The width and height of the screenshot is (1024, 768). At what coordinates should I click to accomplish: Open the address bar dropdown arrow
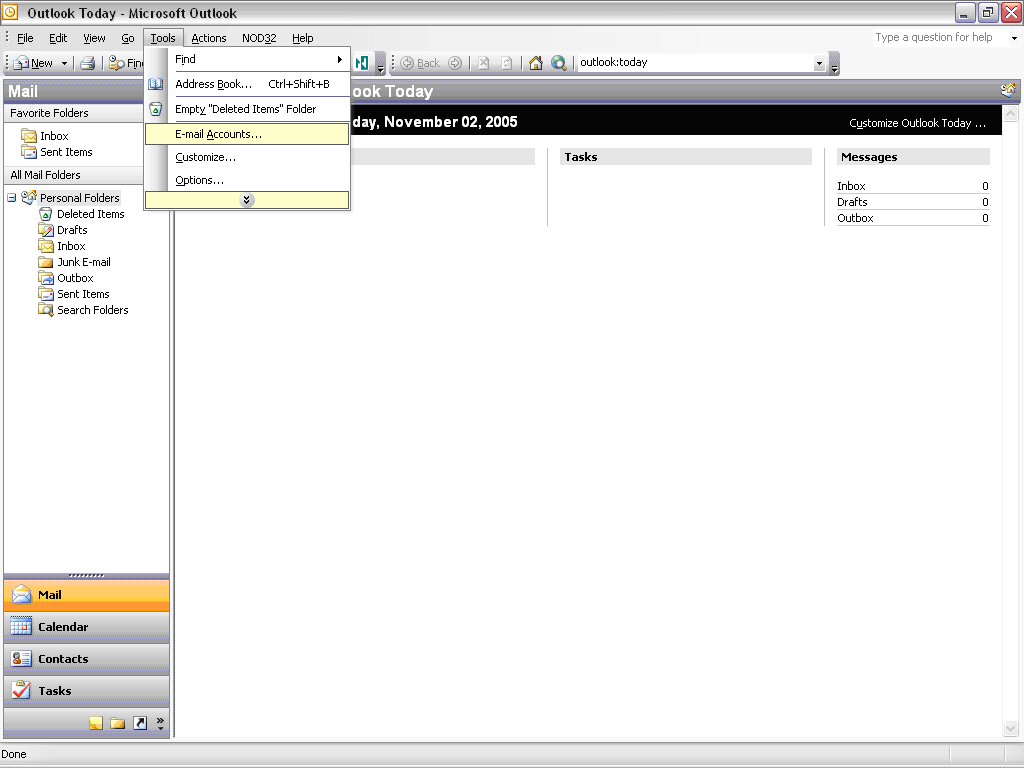819,63
